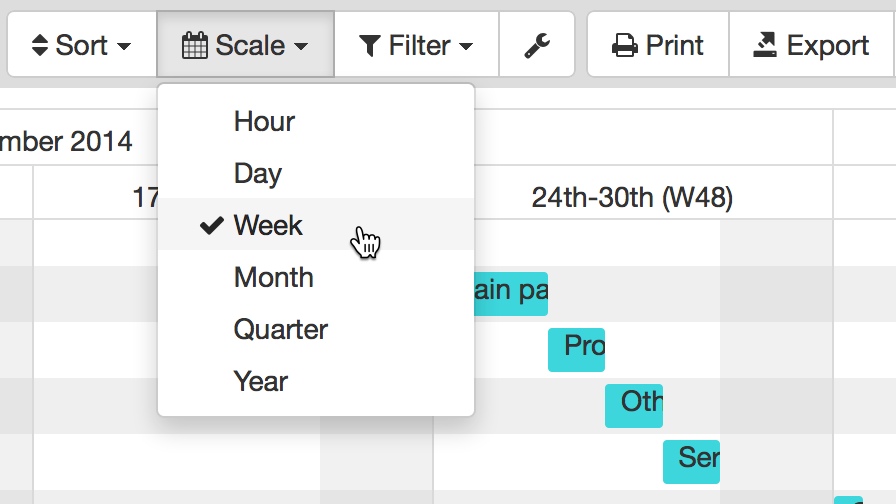Click the cyan 'Pro' task bar
The width and height of the screenshot is (896, 504).
(x=577, y=349)
